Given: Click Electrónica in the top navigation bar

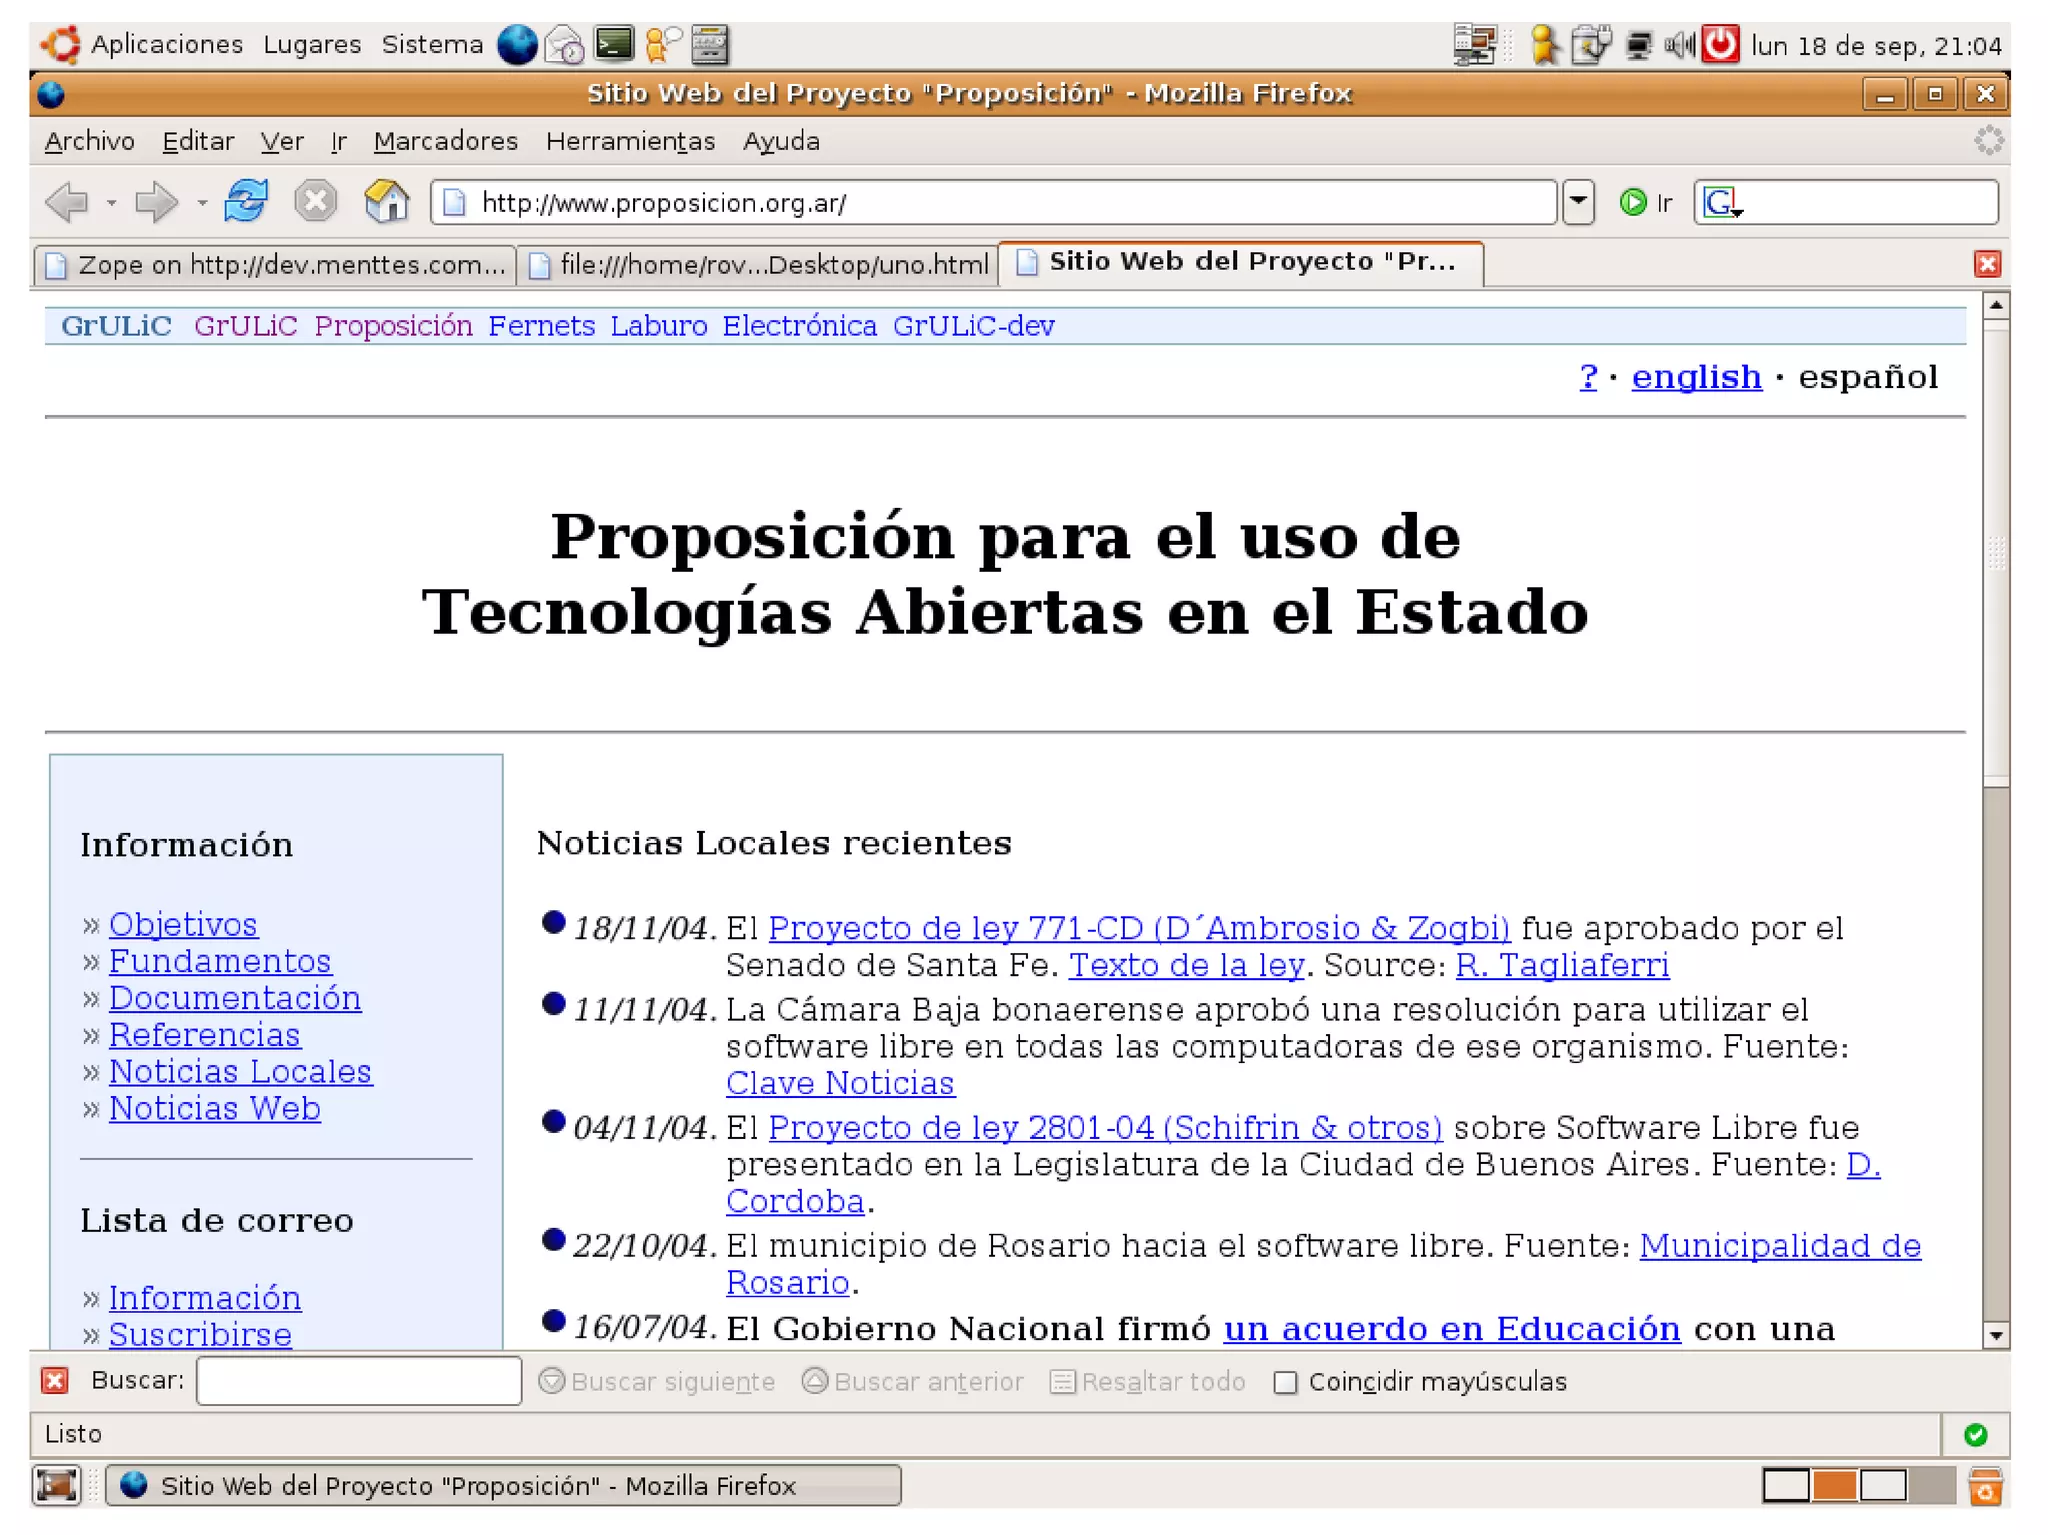Looking at the screenshot, I should point(800,326).
